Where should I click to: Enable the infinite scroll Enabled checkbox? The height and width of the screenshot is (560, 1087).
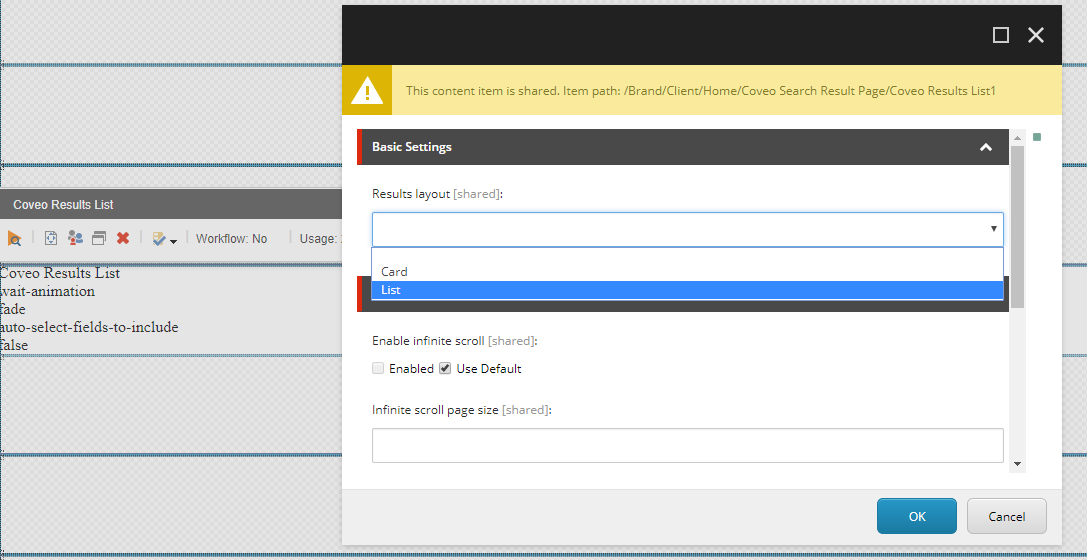pyautogui.click(x=378, y=369)
